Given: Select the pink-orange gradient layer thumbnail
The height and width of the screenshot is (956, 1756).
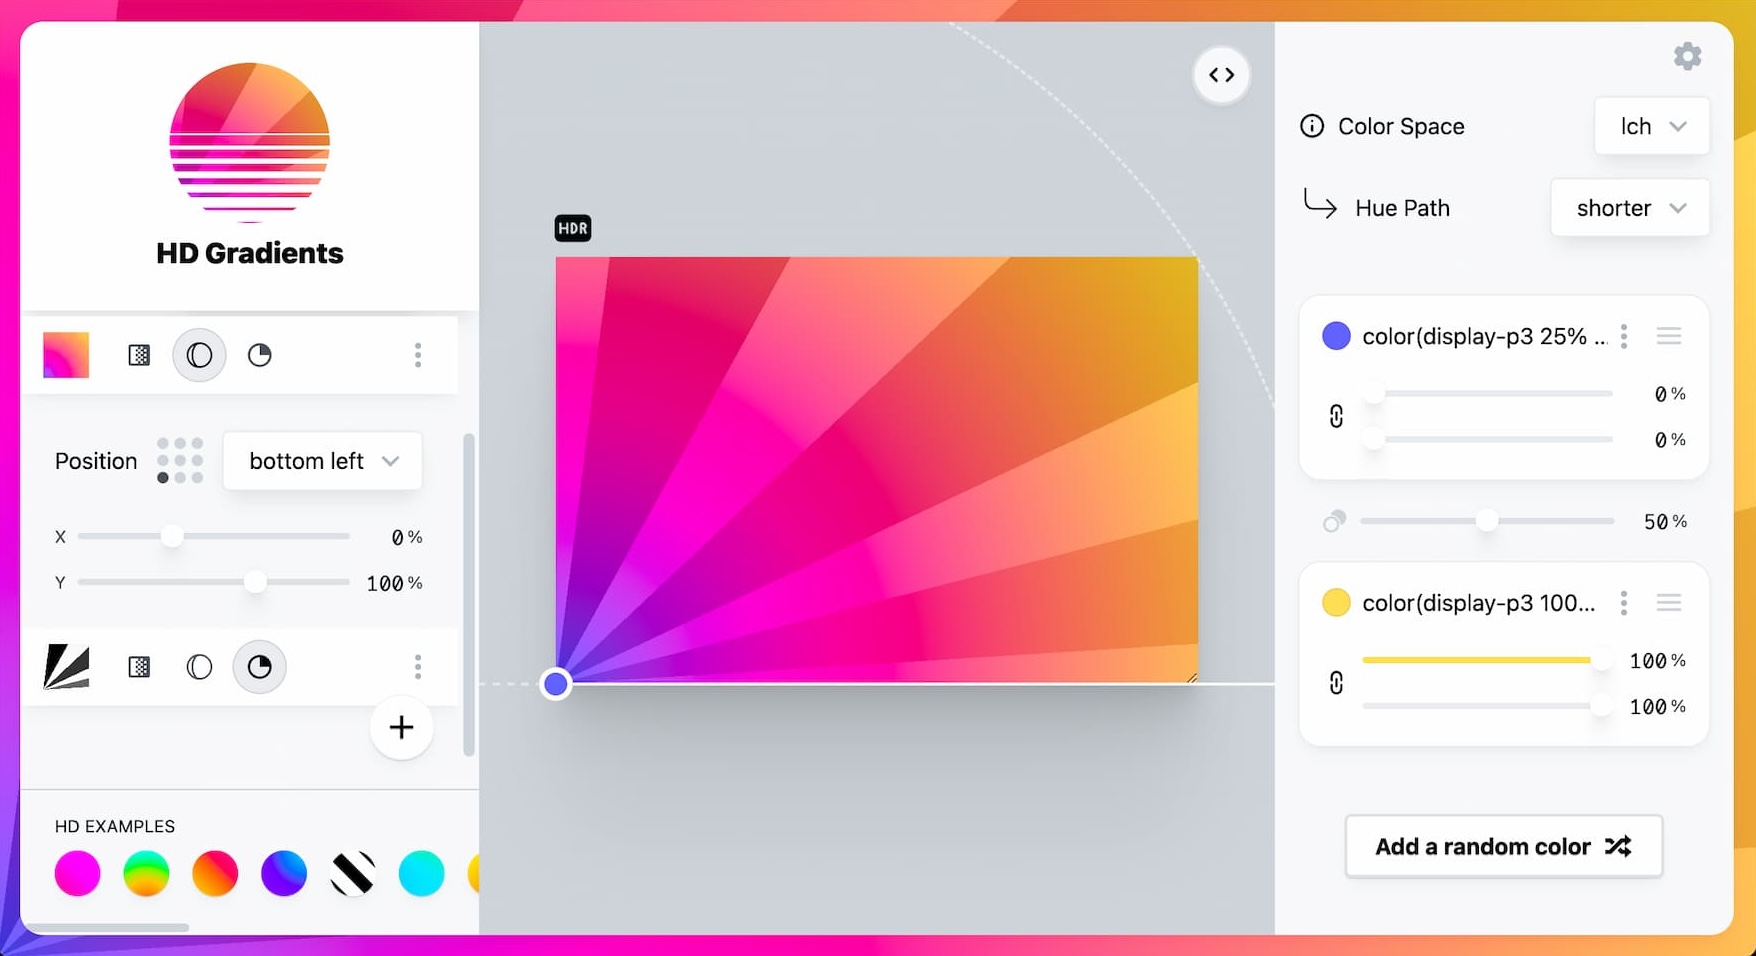Looking at the screenshot, I should 66,355.
